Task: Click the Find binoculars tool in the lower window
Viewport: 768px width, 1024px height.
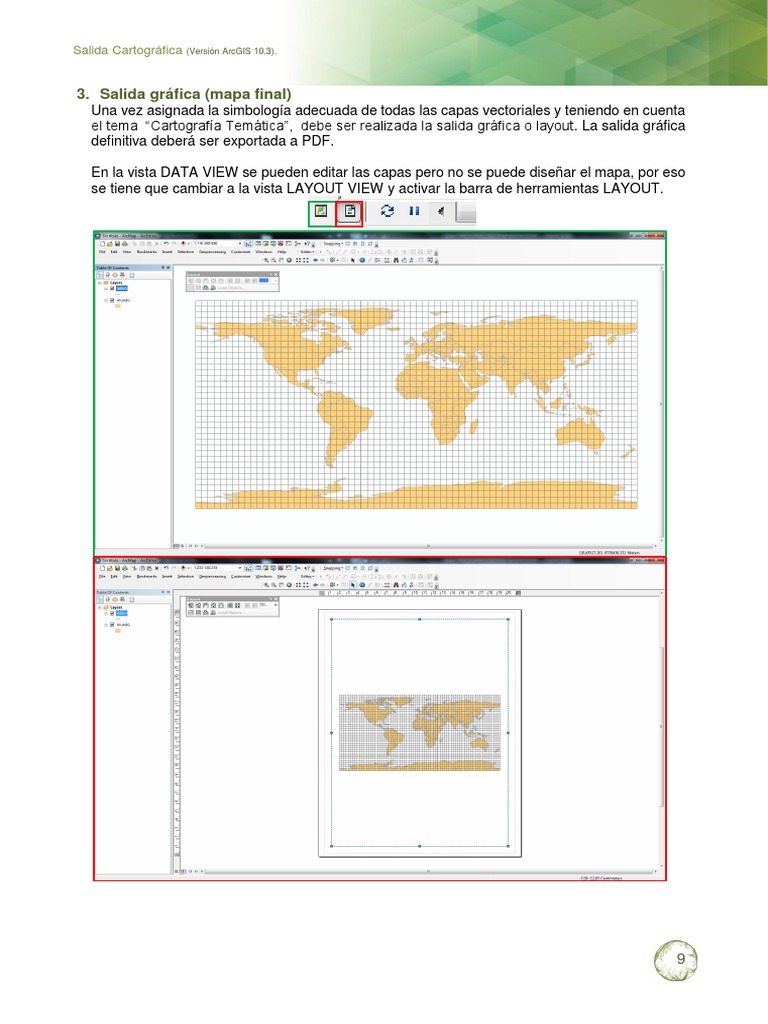Action: tap(396, 584)
